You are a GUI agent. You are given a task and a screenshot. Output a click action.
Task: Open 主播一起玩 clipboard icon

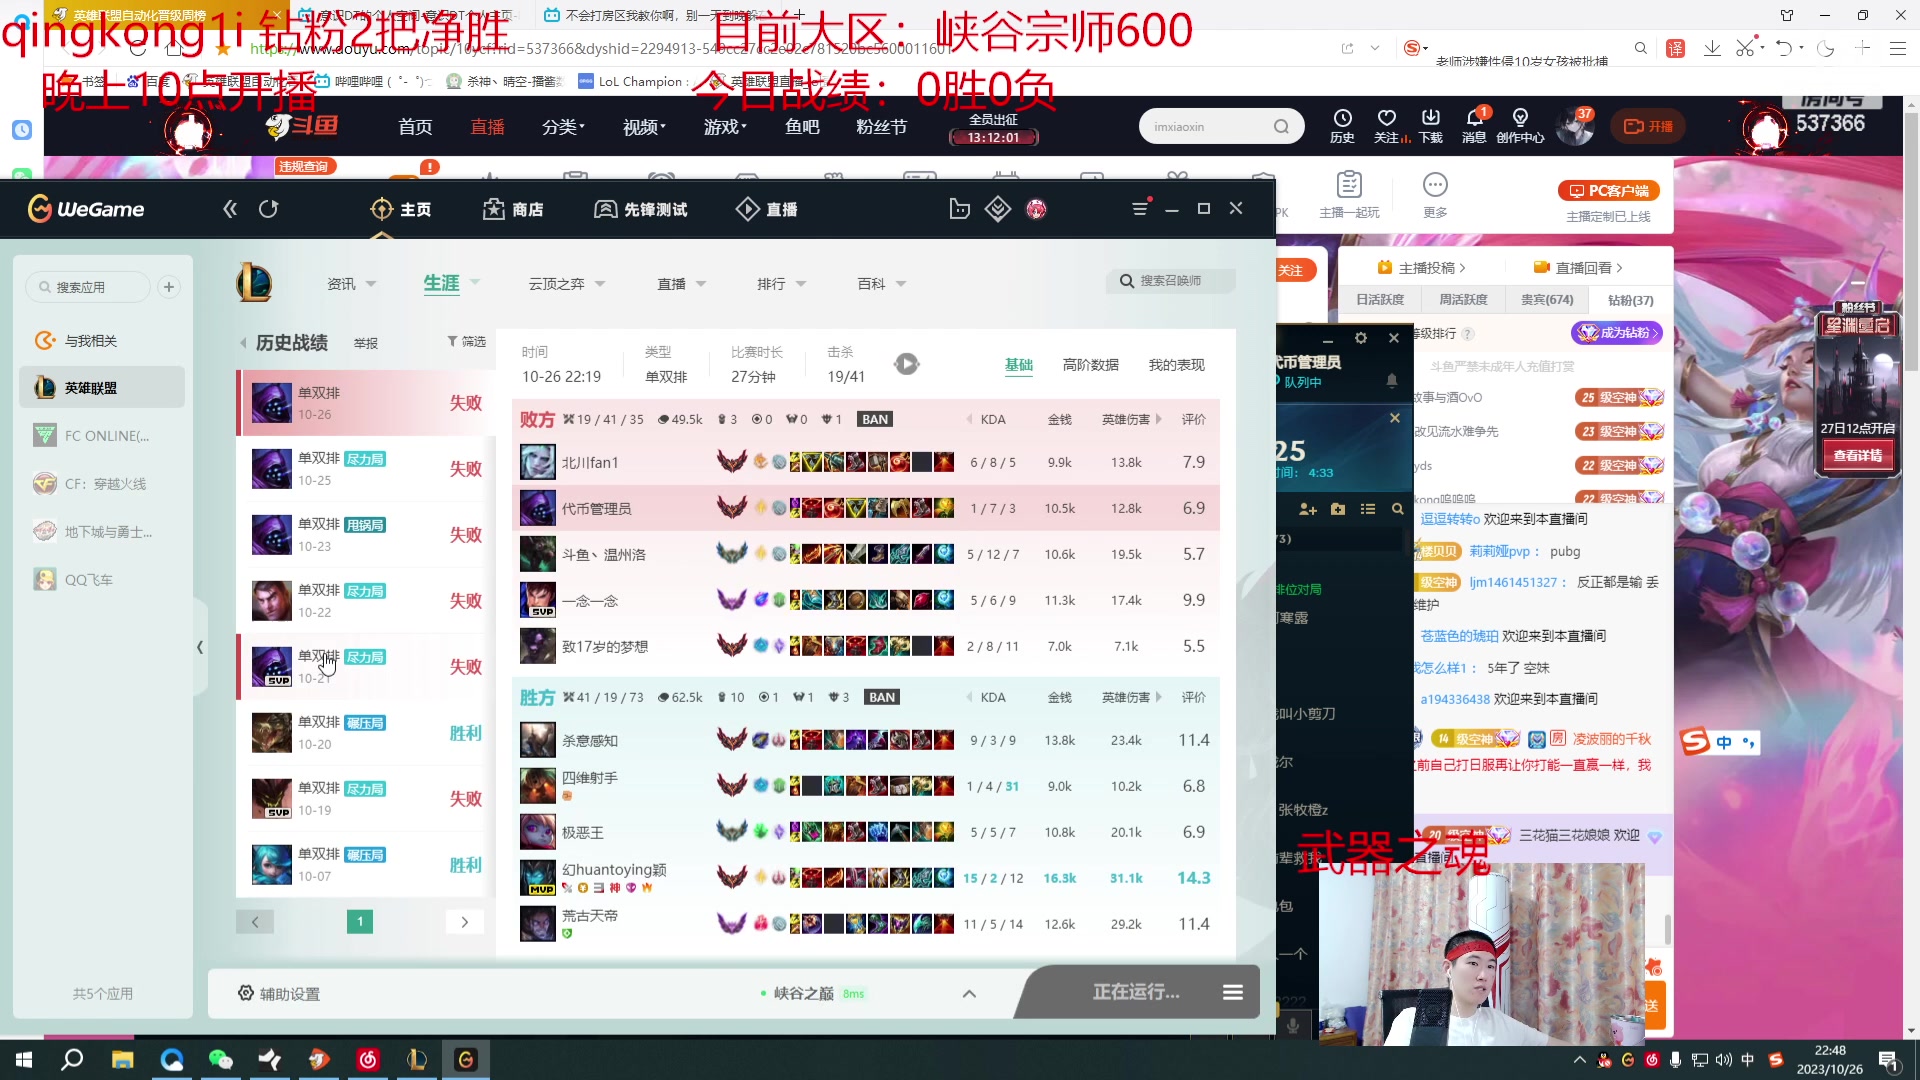click(1349, 195)
